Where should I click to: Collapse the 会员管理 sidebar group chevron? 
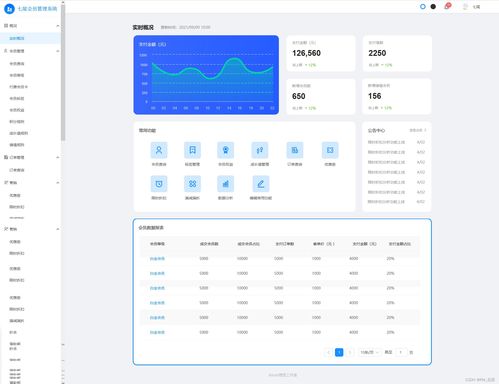(58, 51)
